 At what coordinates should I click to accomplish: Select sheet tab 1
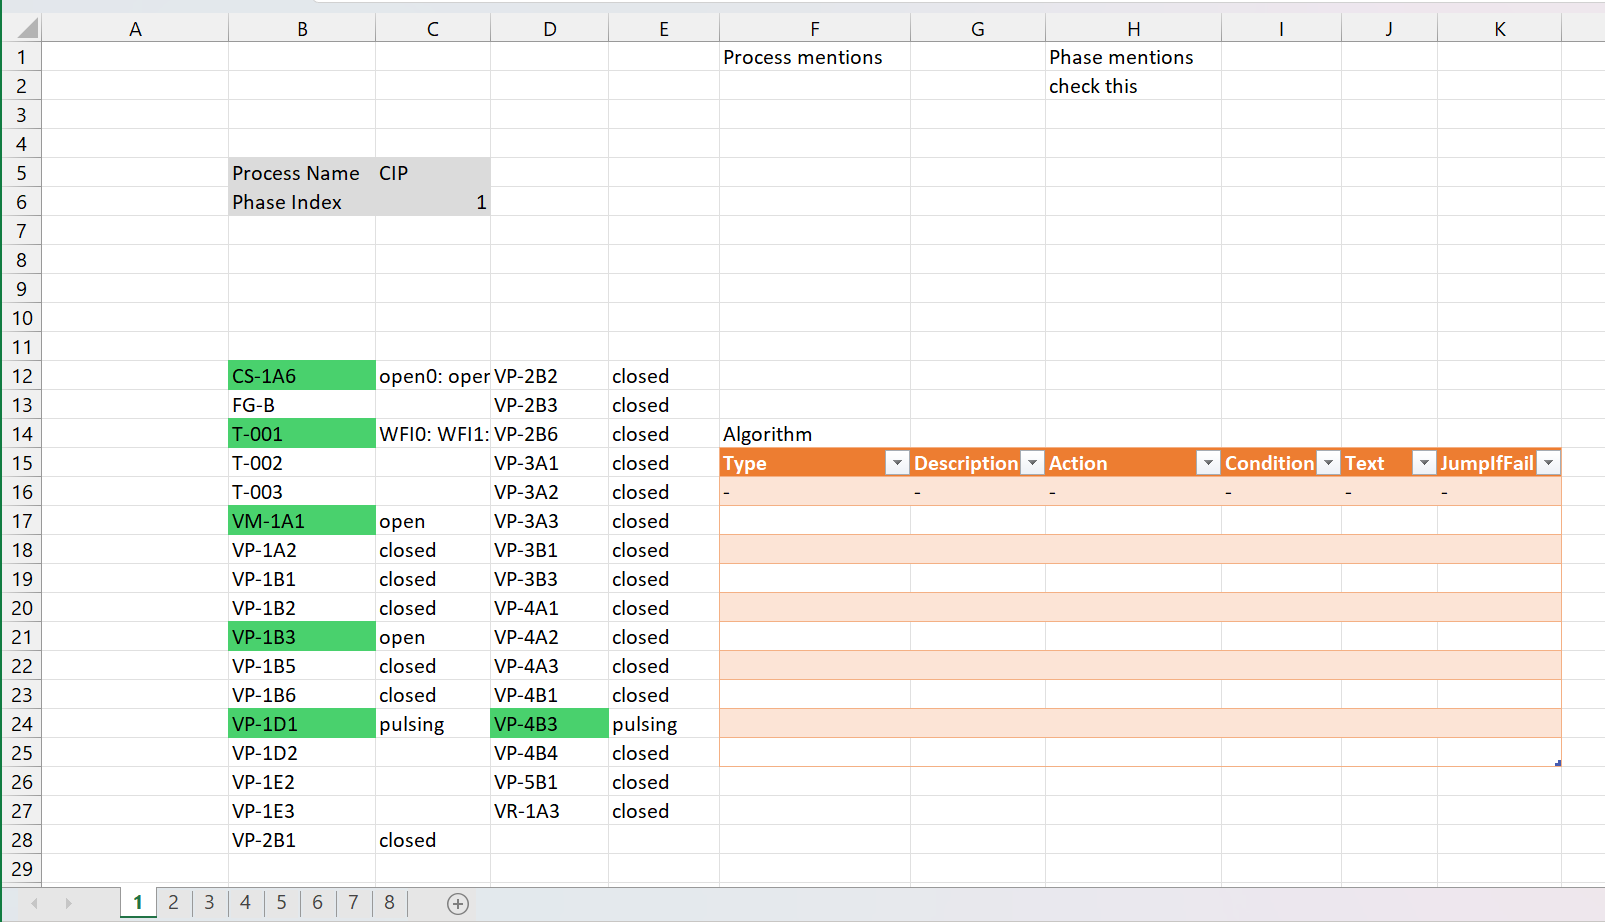click(x=138, y=903)
